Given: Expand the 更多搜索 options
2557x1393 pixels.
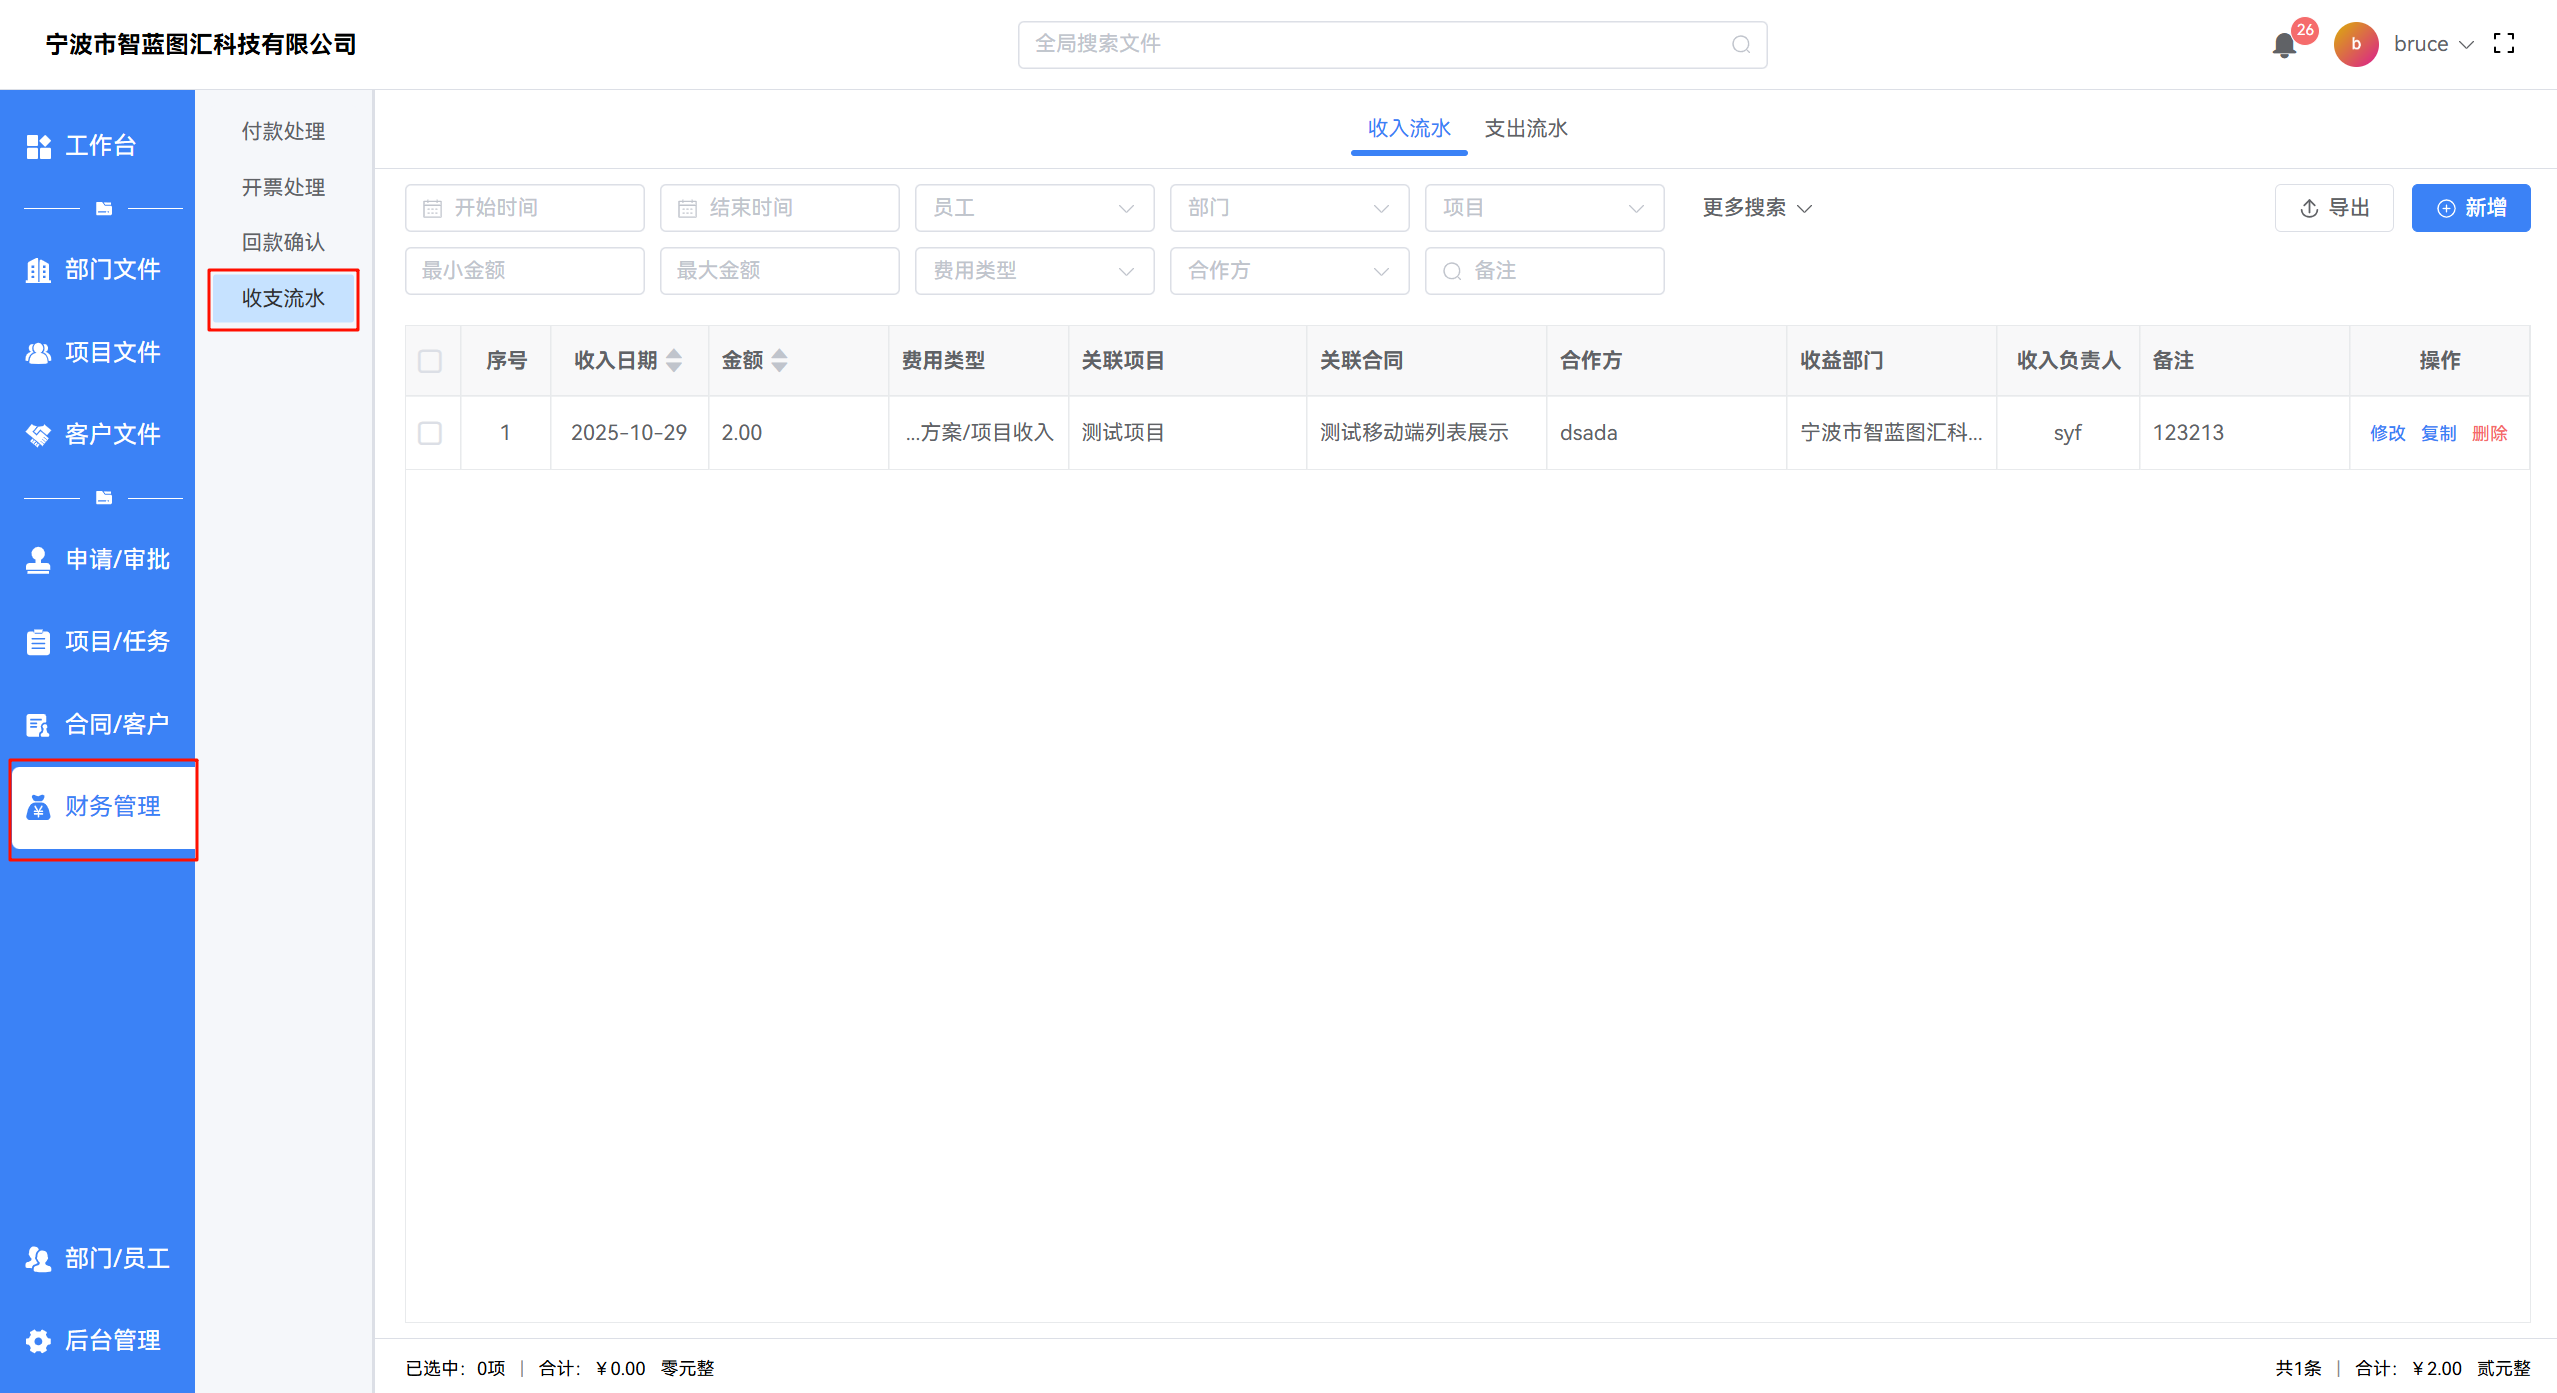Looking at the screenshot, I should click(1756, 208).
